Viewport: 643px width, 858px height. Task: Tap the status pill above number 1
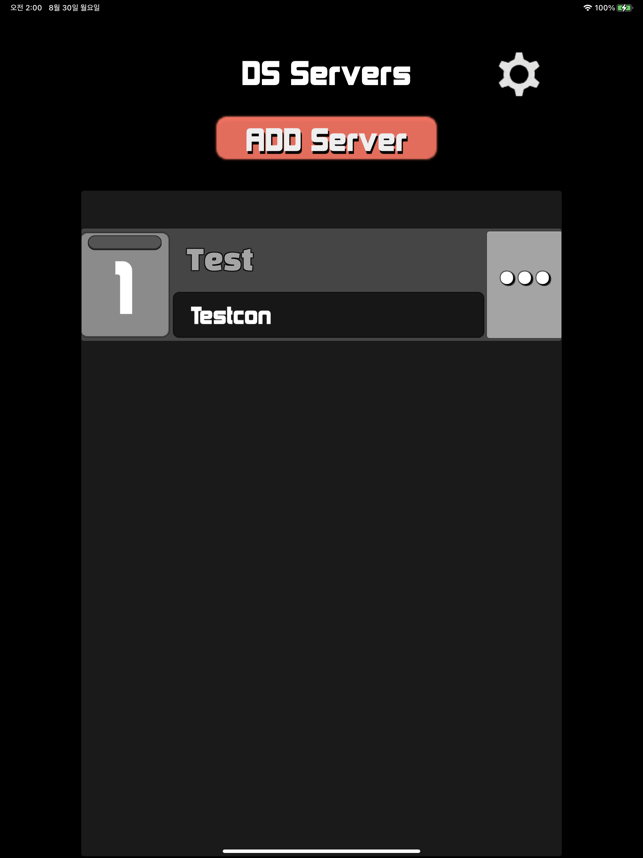coord(125,242)
